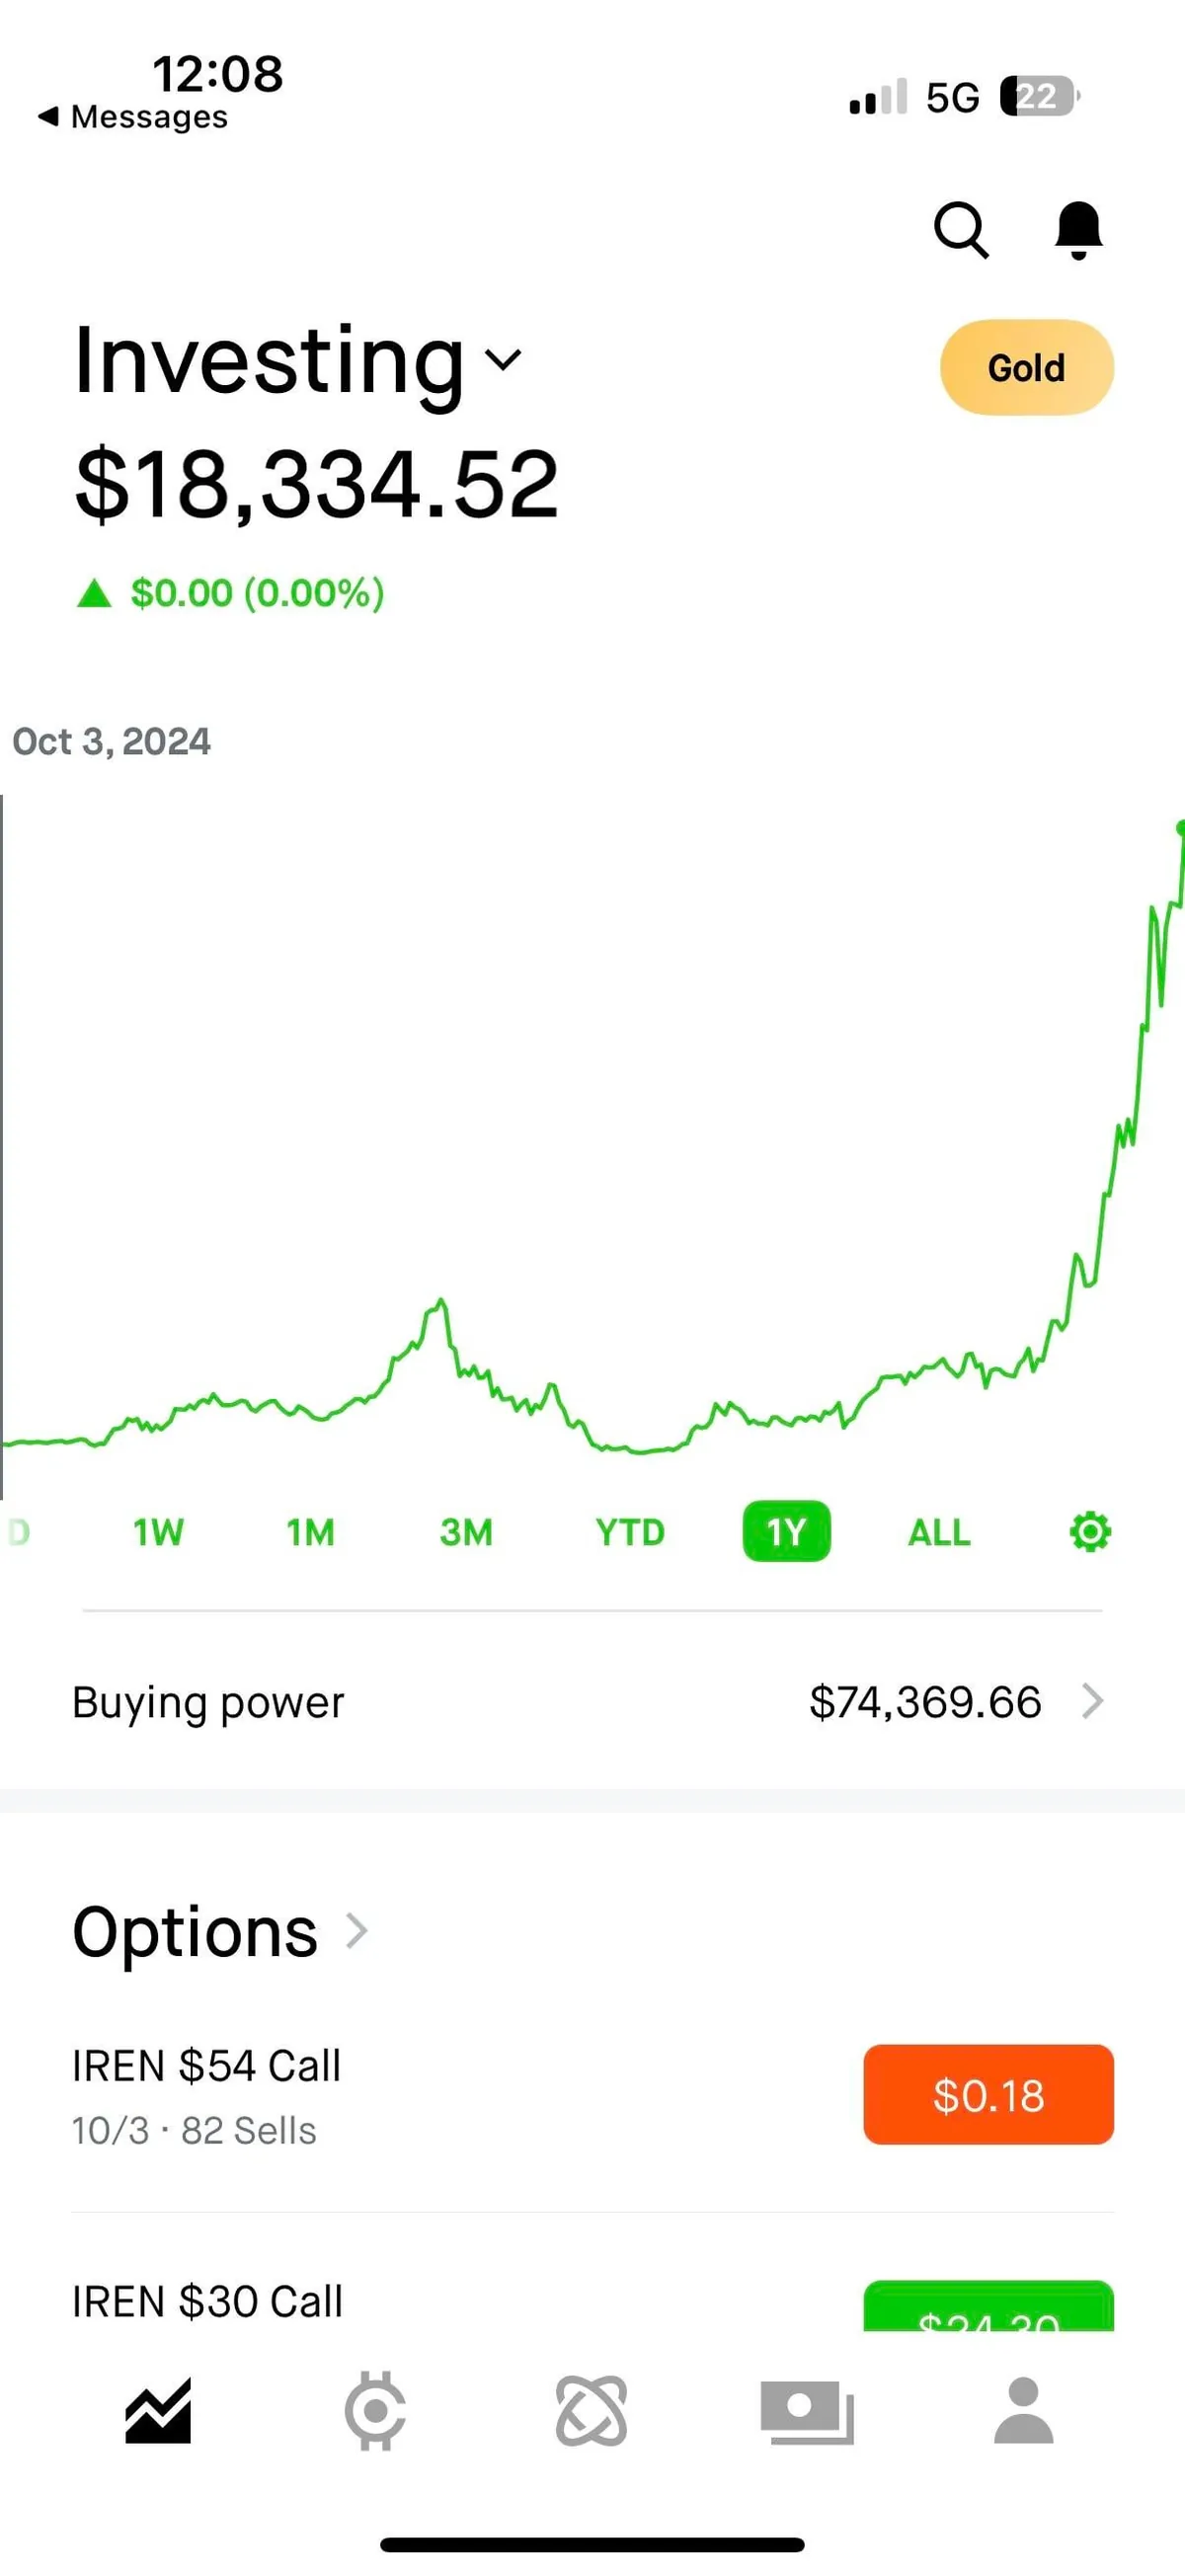This screenshot has height=2576, width=1185.
Task: Tap the Gold membership badge
Action: (x=1026, y=367)
